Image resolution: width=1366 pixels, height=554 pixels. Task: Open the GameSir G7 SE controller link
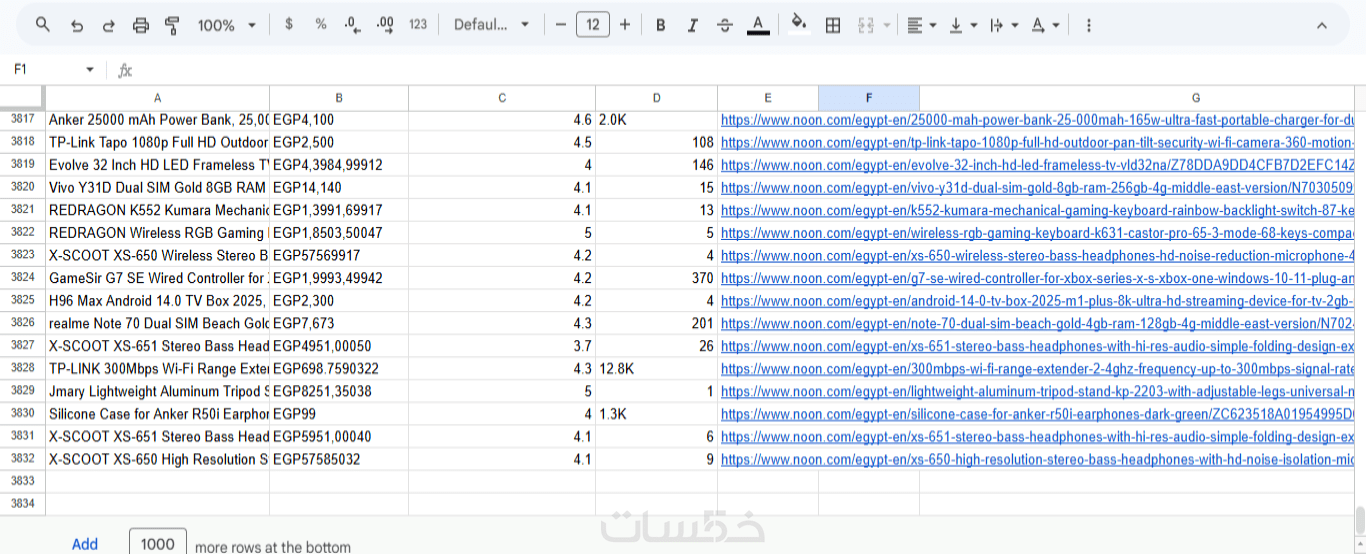pyautogui.click(x=1036, y=278)
